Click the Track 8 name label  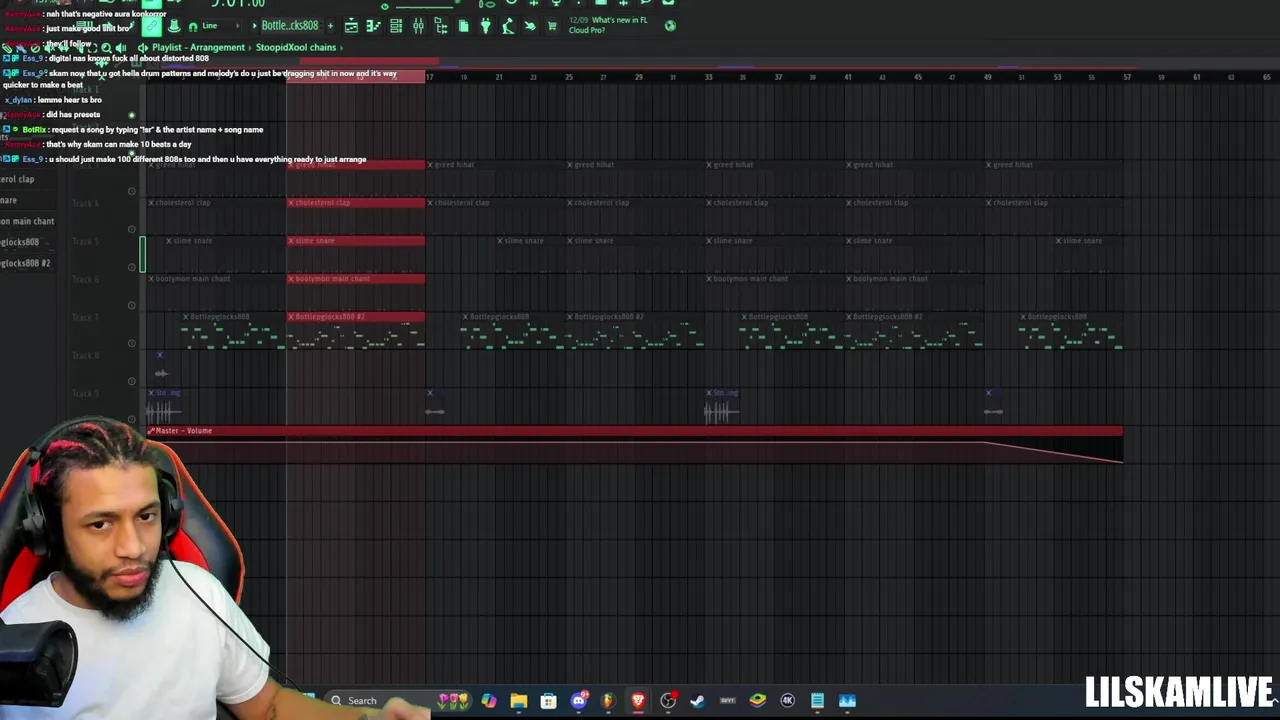point(85,355)
